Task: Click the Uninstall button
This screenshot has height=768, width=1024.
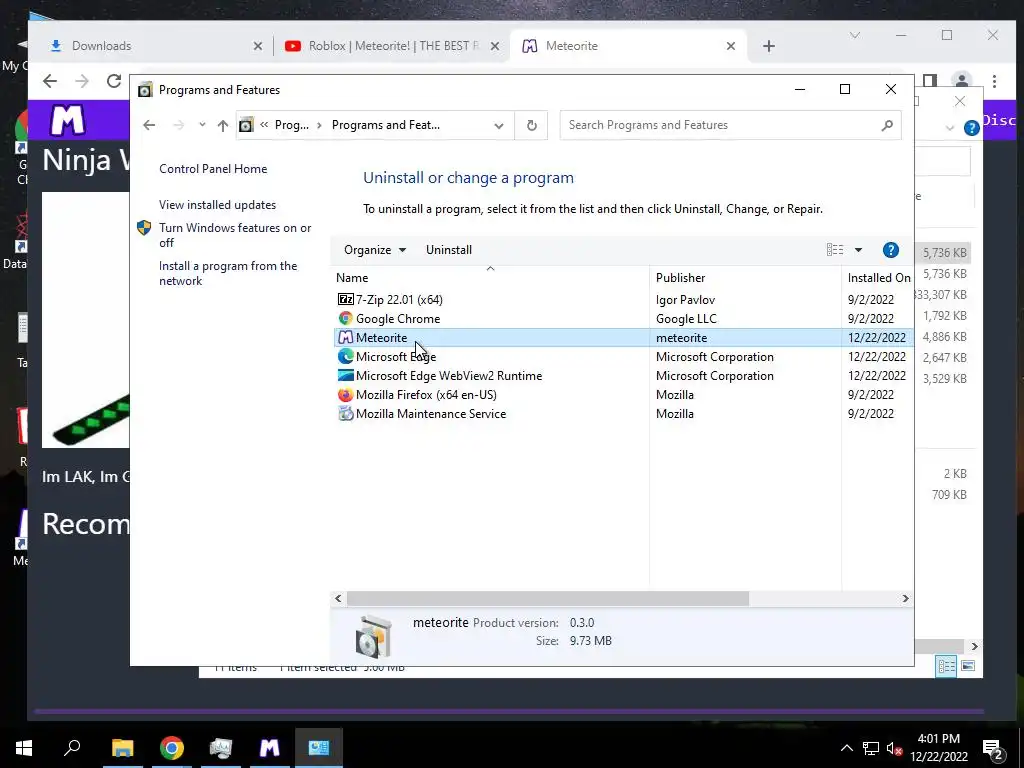Action: pos(449,249)
